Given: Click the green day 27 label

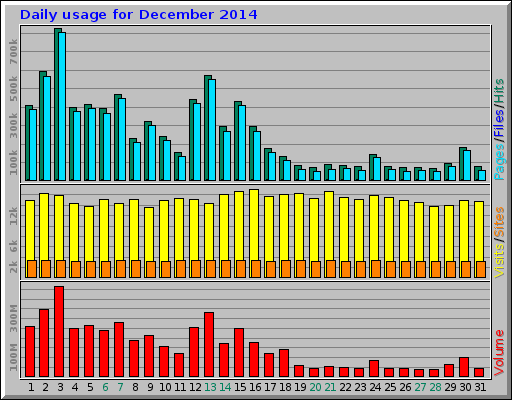Looking at the screenshot, I should (x=420, y=387).
